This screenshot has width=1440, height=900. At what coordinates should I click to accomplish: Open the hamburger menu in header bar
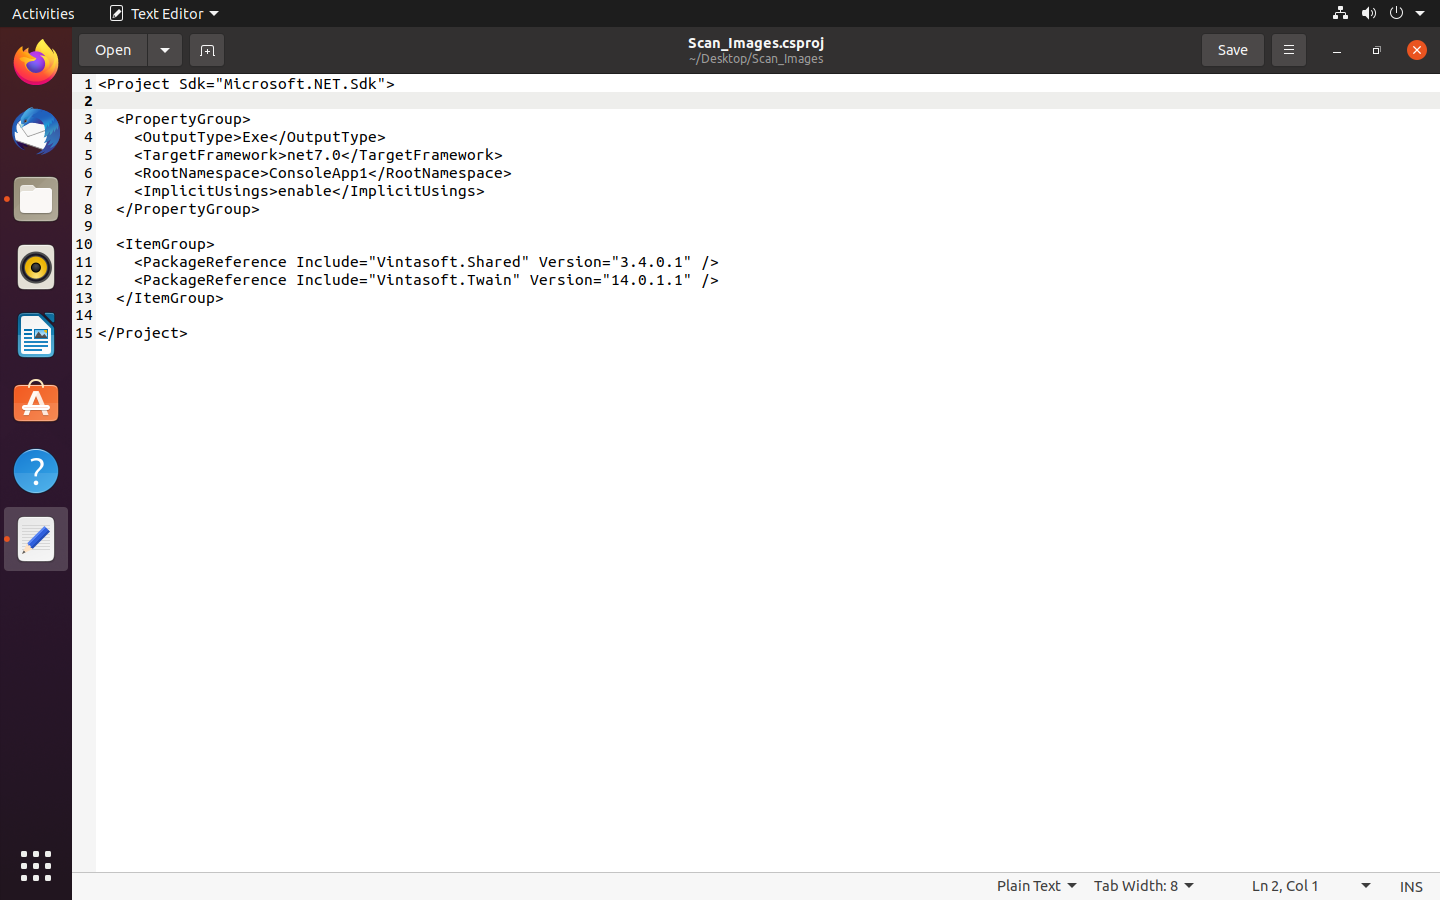[x=1288, y=50]
